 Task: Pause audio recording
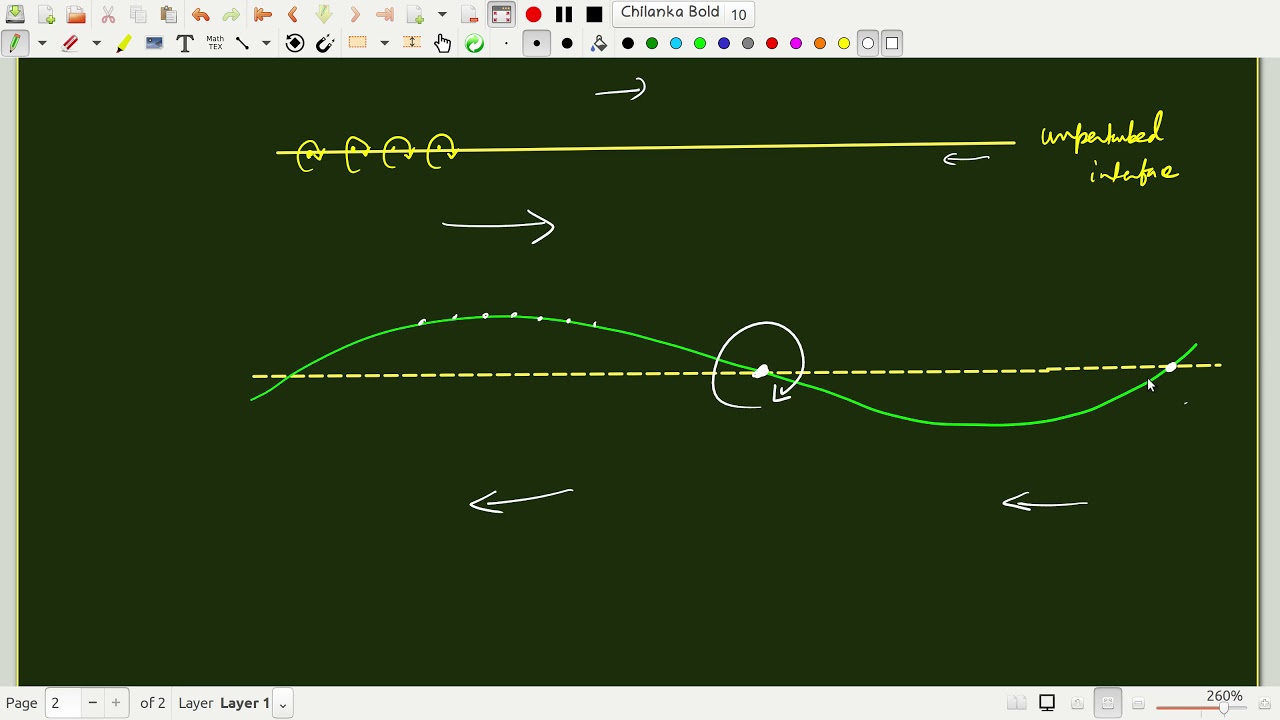pyautogui.click(x=564, y=14)
